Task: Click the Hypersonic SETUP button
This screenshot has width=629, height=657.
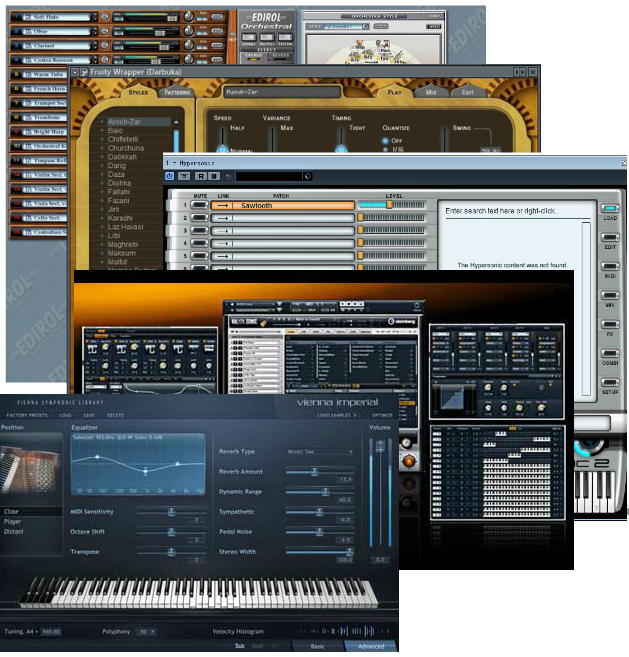Action: point(610,382)
